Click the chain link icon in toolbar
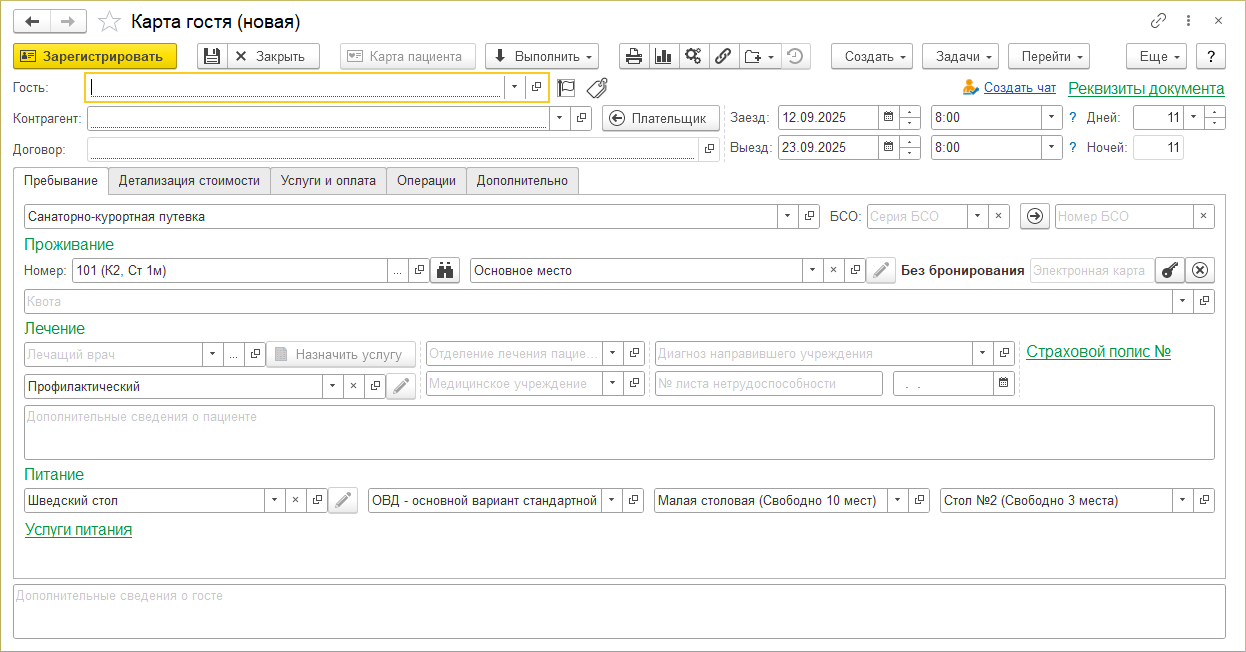This screenshot has height=652, width=1246. point(723,56)
